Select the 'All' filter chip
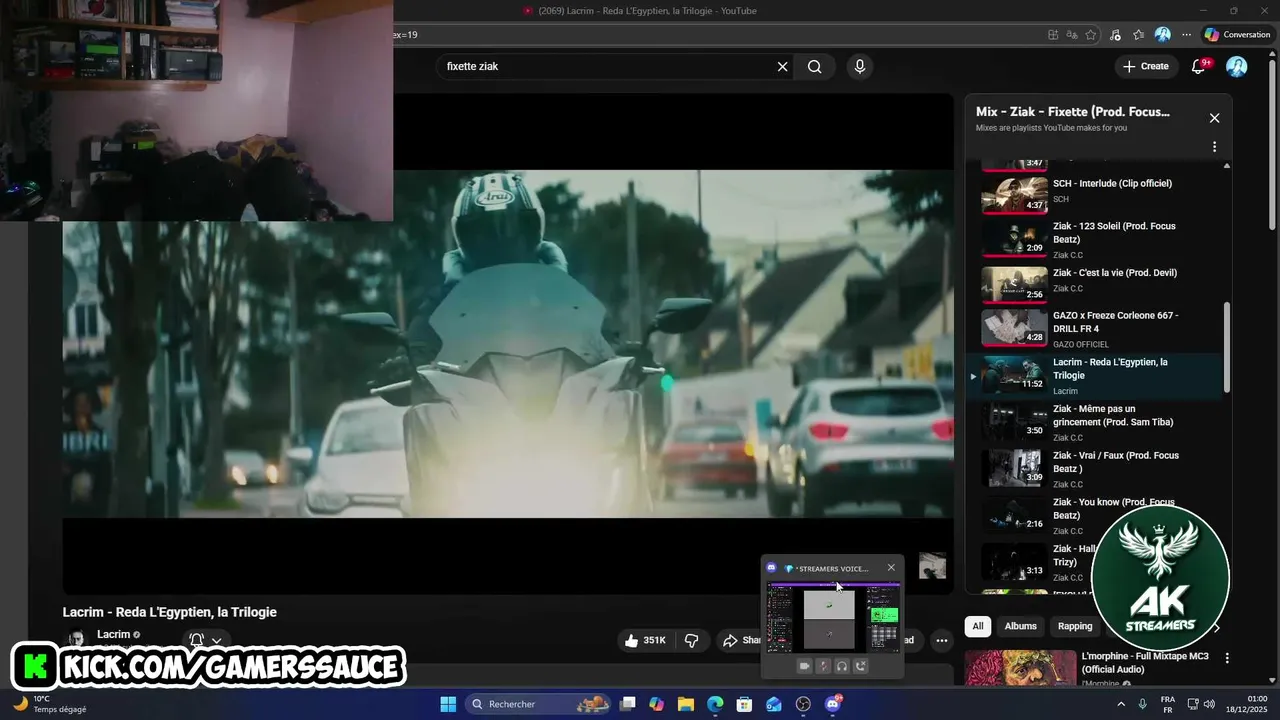The height and width of the screenshot is (720, 1280). 978,626
